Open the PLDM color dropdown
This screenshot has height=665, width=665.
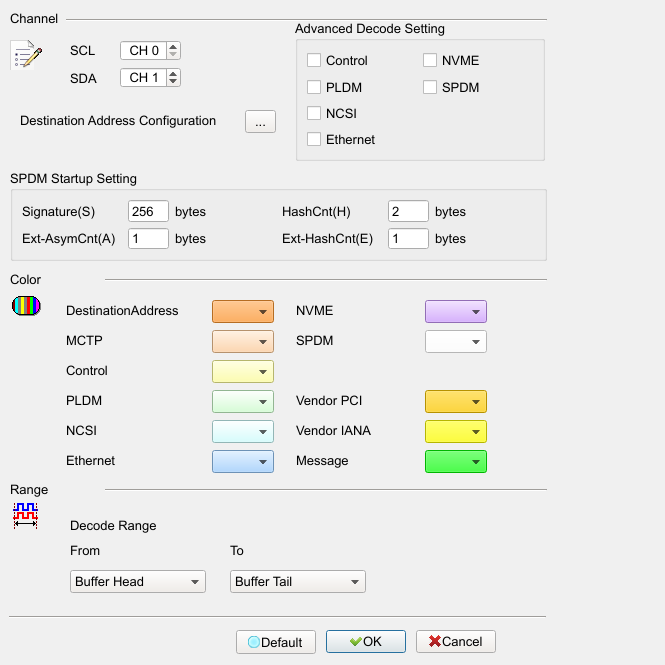click(x=243, y=401)
